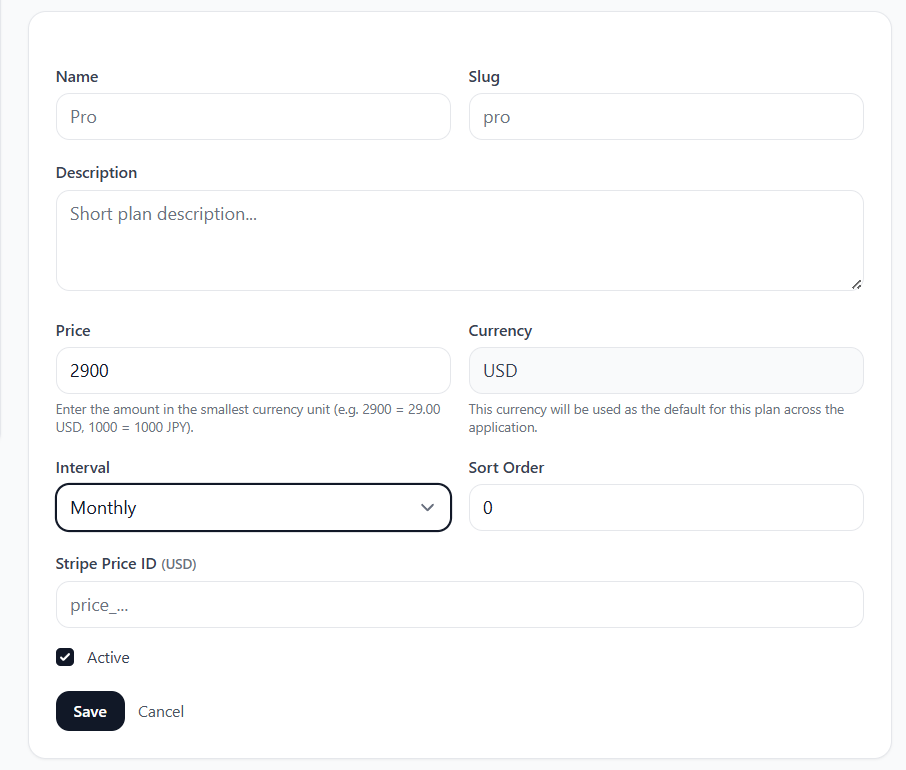Screen dimensions: 906x770
Task: Click the checkmark icon beside Active
Action: 64,657
